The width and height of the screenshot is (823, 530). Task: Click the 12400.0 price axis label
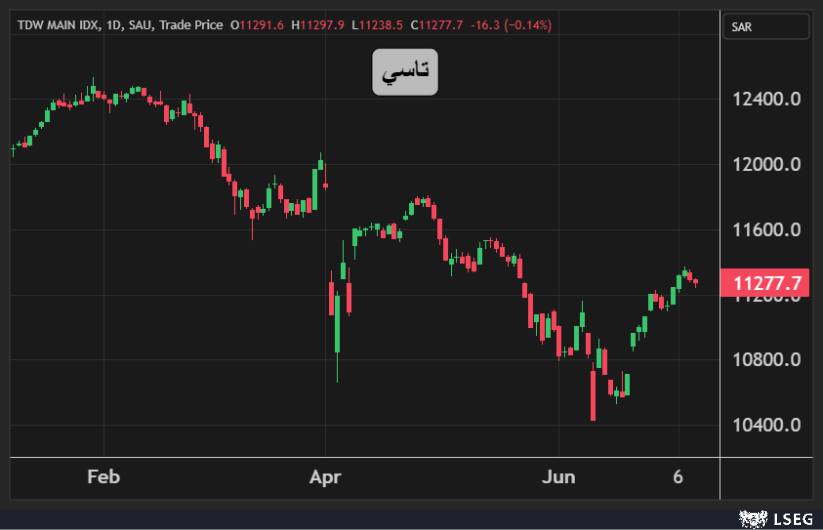[x=767, y=99]
